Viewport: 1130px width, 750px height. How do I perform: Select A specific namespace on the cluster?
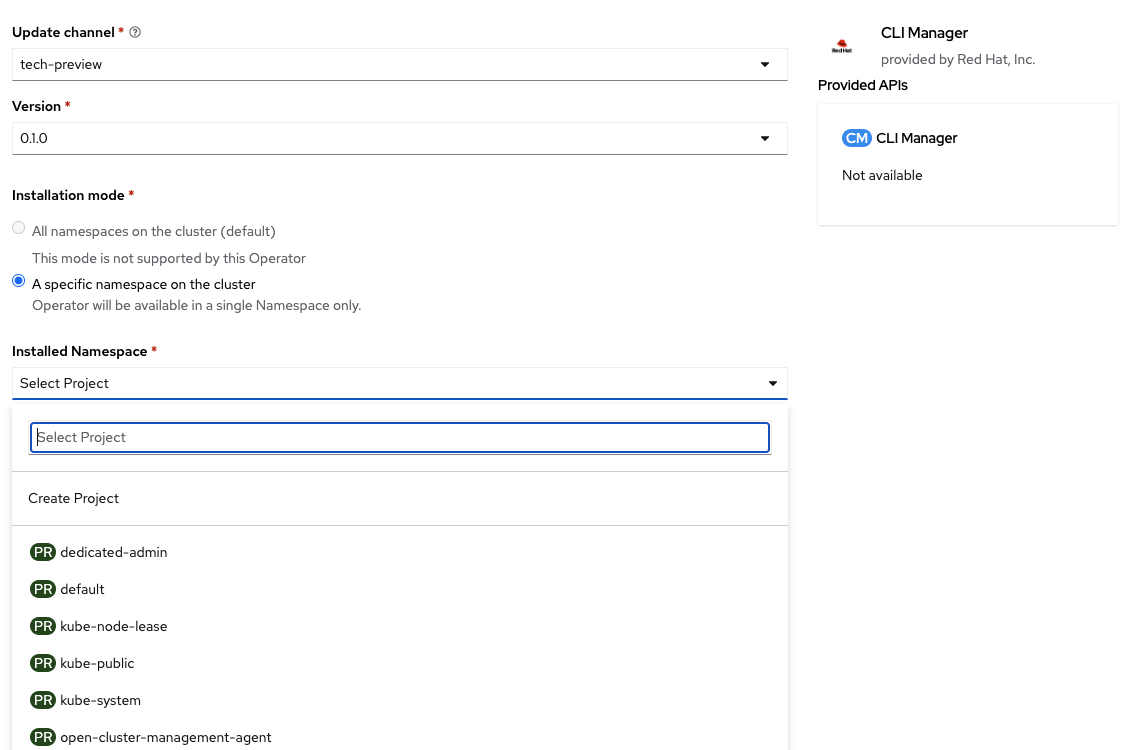(18, 282)
